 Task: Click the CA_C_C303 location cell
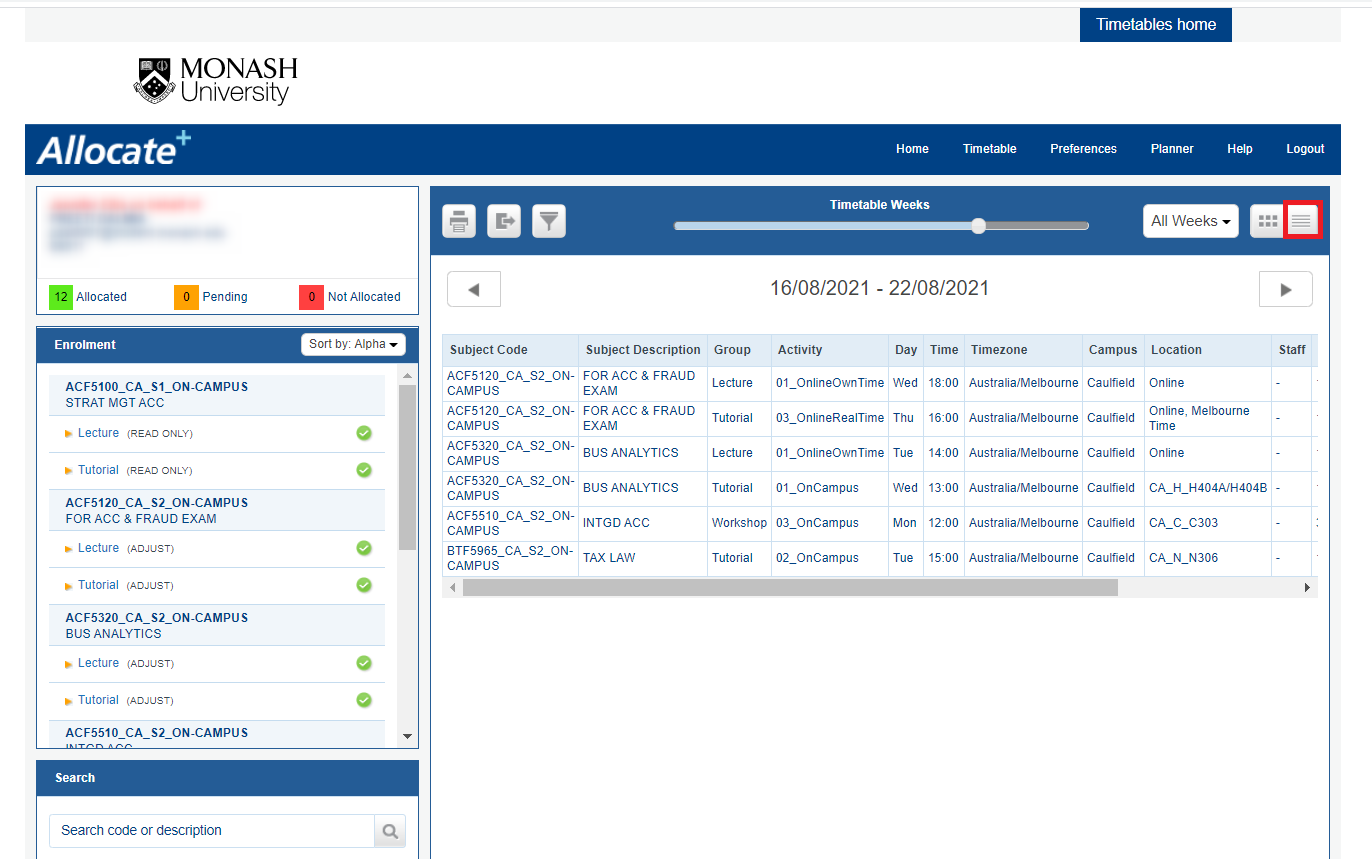[1208, 523]
